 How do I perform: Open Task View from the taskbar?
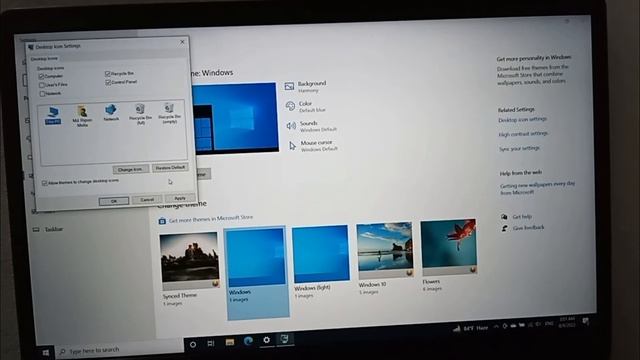pos(211,343)
